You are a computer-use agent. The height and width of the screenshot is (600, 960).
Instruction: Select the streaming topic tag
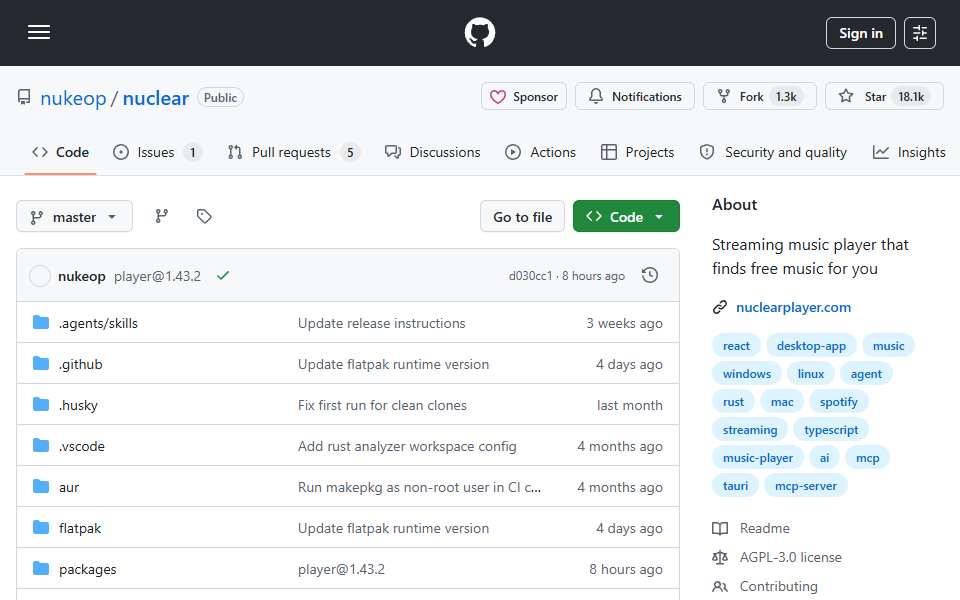tap(750, 430)
